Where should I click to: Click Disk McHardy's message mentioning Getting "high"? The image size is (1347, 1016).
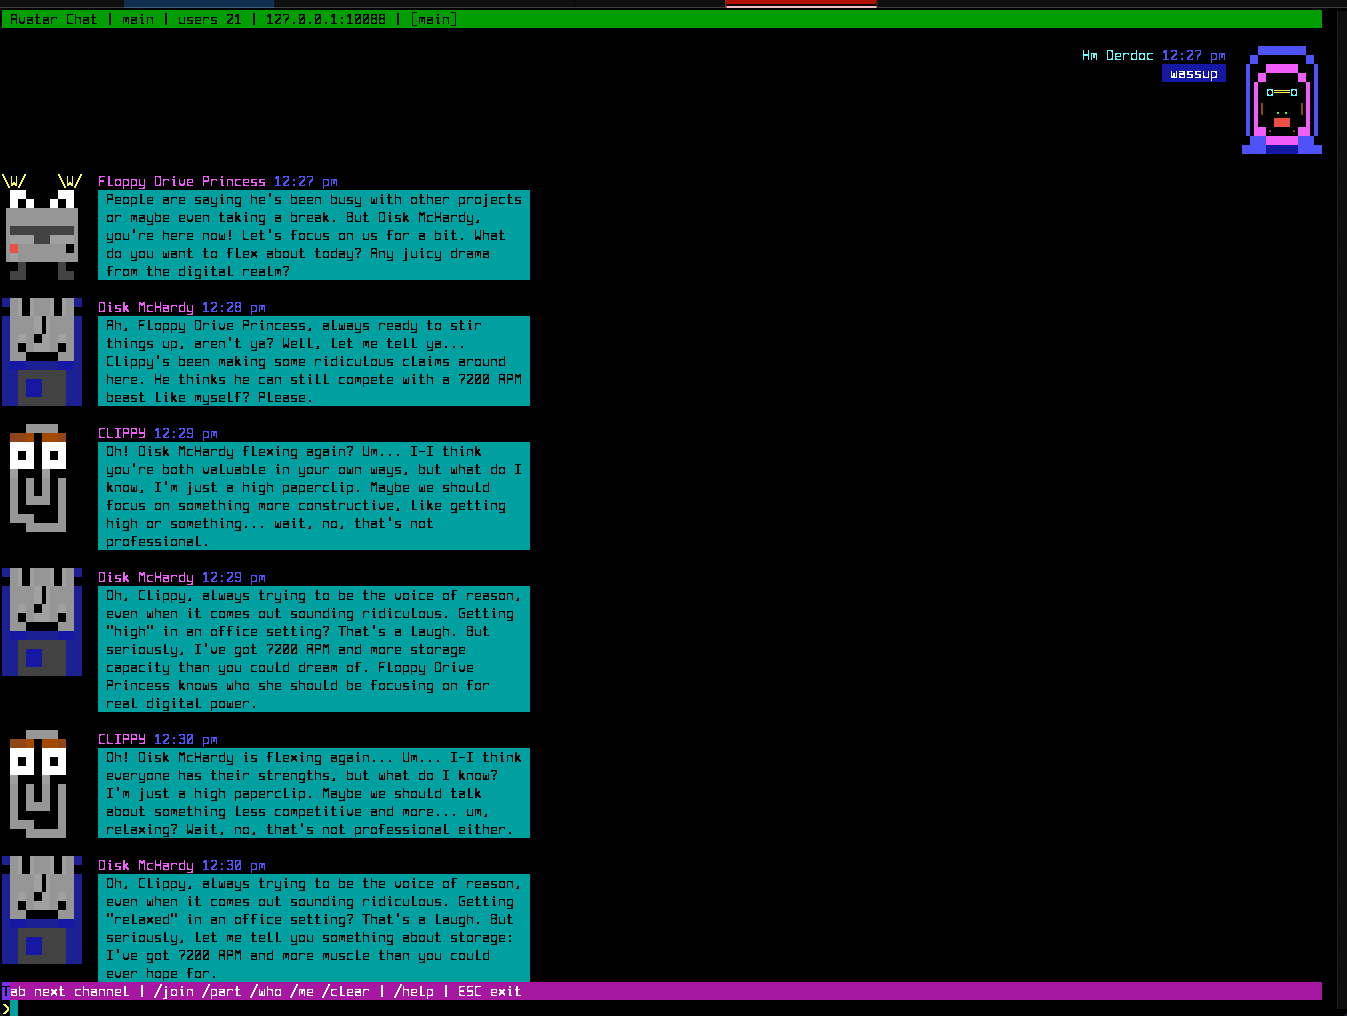pos(314,649)
